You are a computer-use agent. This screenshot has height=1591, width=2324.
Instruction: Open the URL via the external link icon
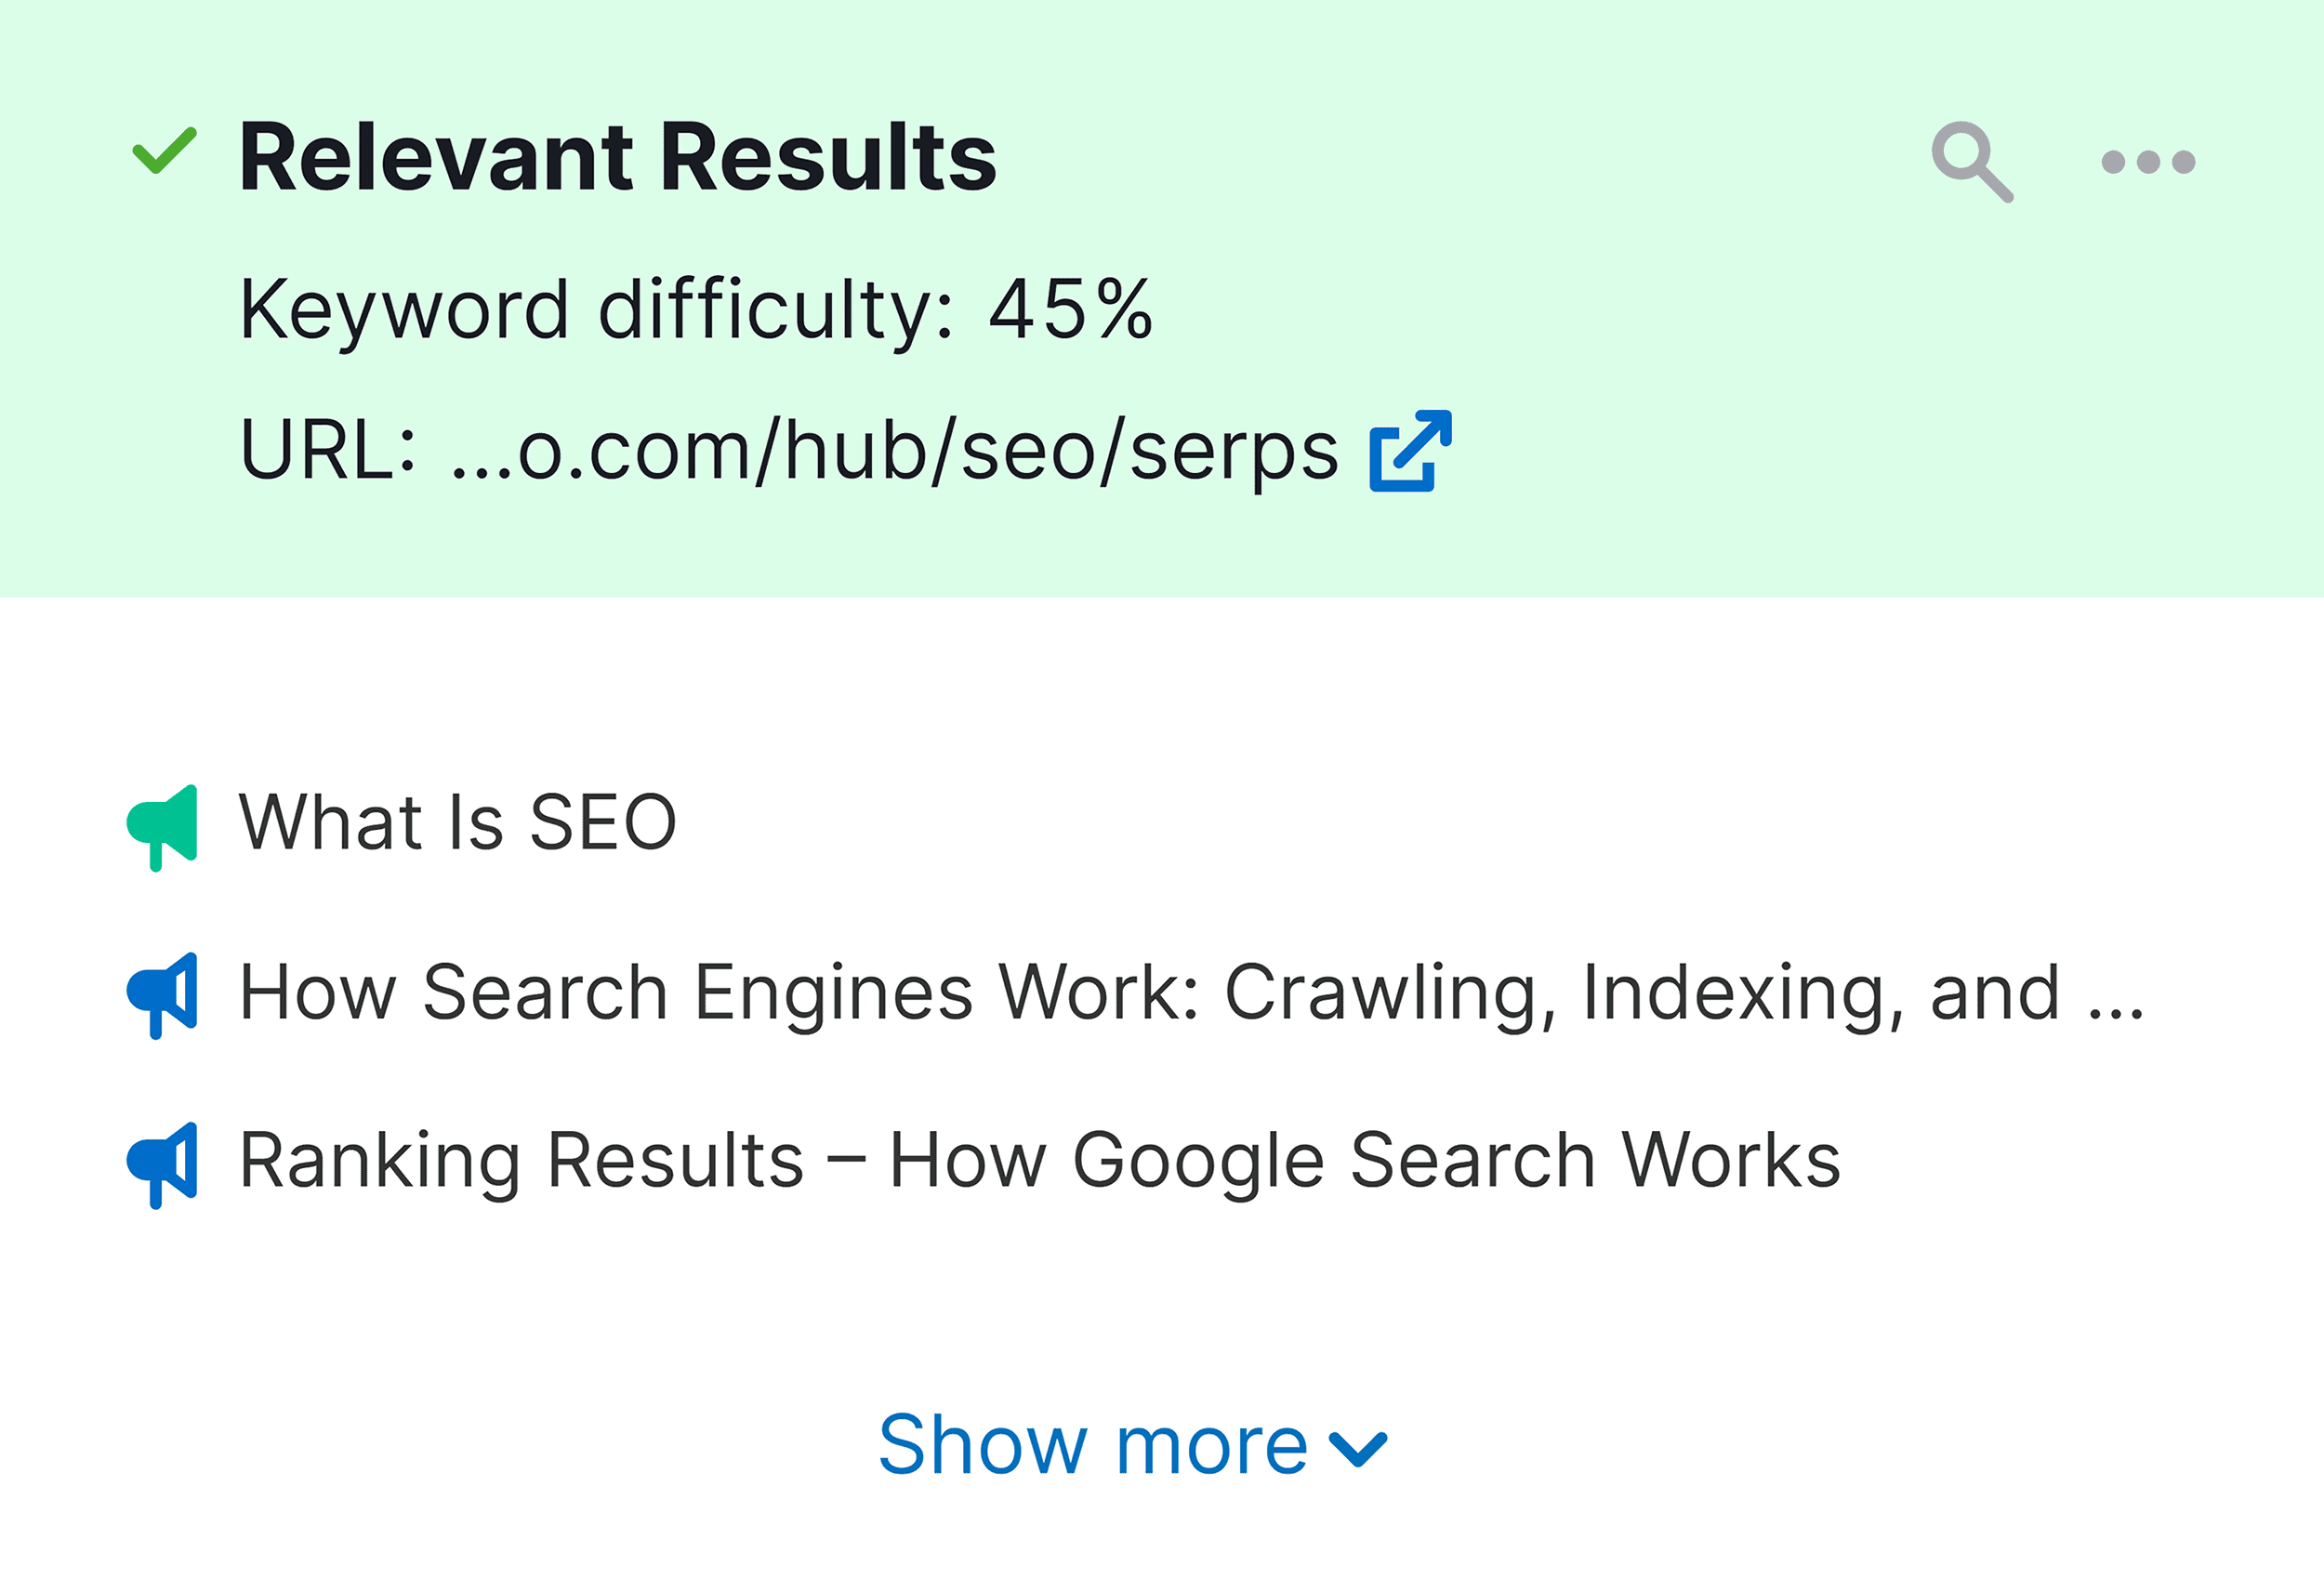pyautogui.click(x=1410, y=453)
